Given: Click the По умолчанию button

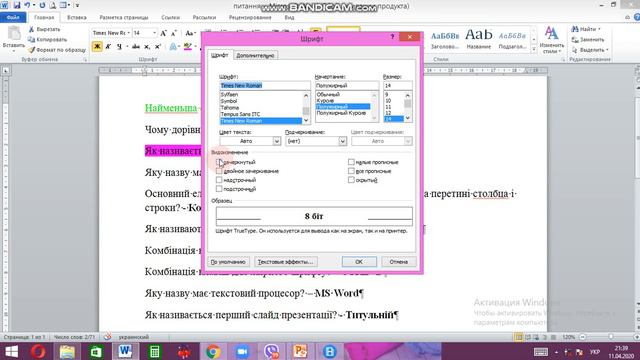Looking at the screenshot, I should point(228,262).
